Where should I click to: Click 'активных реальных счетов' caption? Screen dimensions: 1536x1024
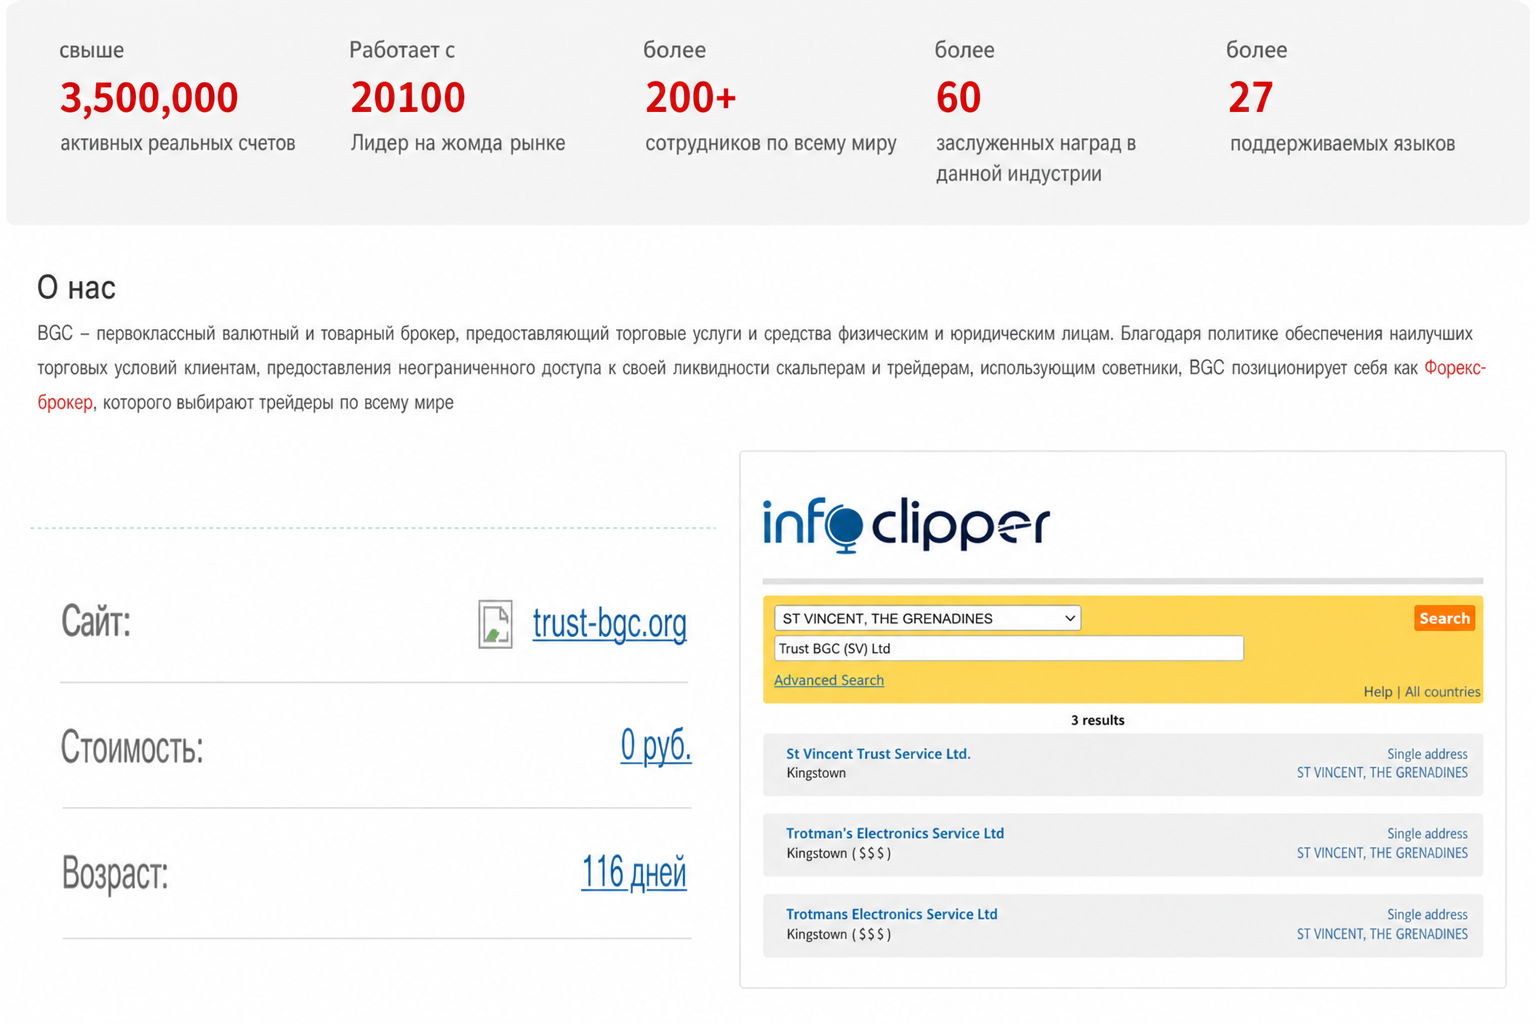(178, 144)
